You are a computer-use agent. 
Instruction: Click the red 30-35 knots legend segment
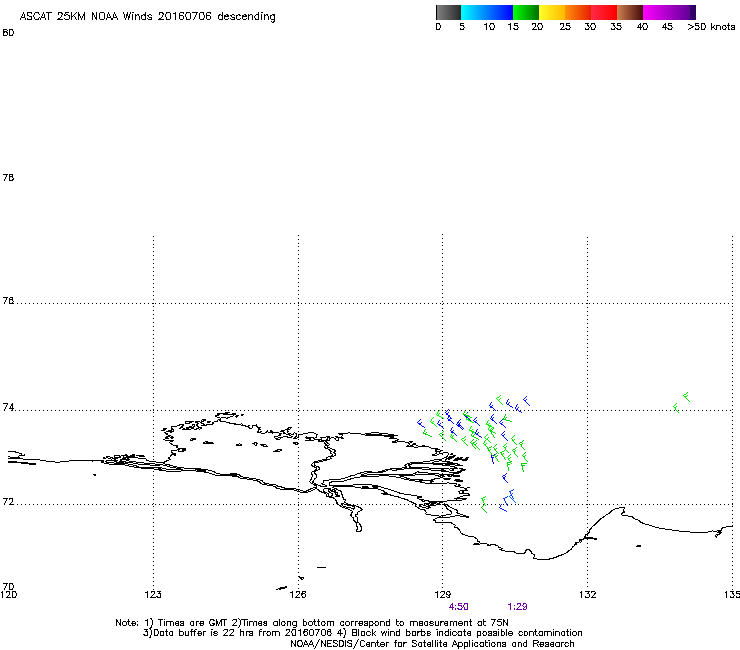pos(604,12)
